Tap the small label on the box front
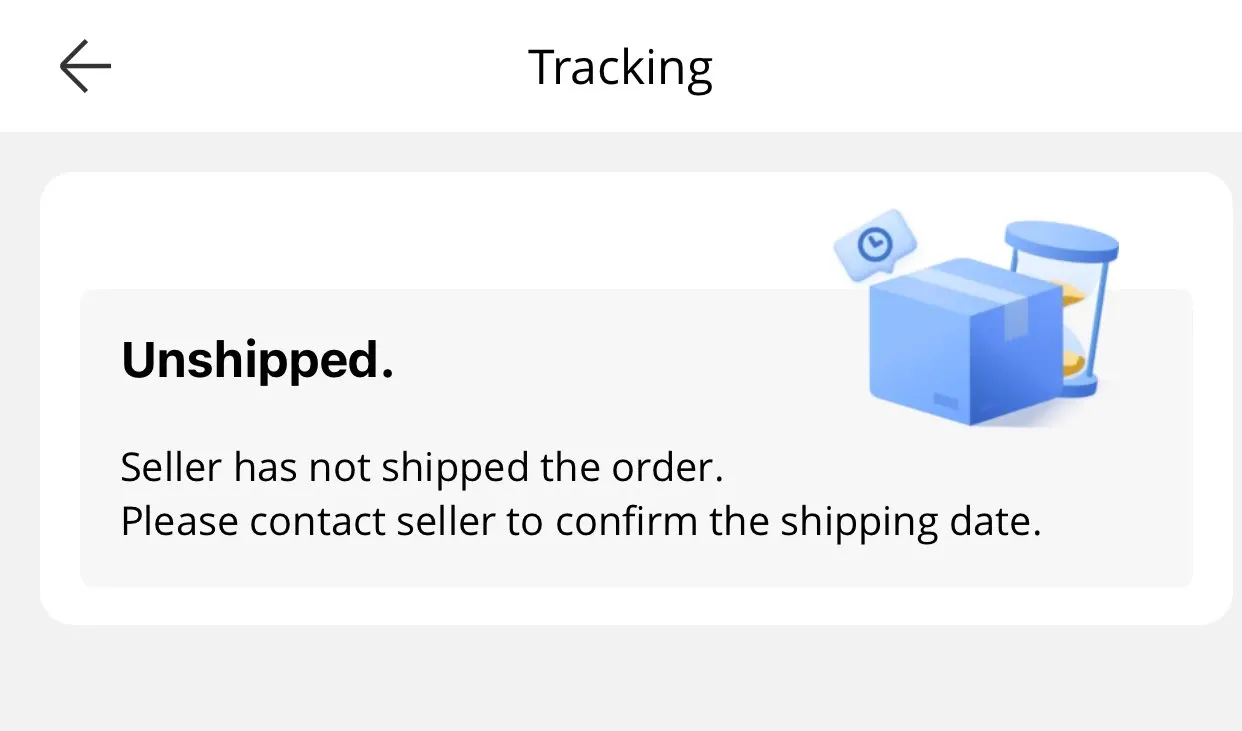The image size is (1242, 731). click(944, 400)
